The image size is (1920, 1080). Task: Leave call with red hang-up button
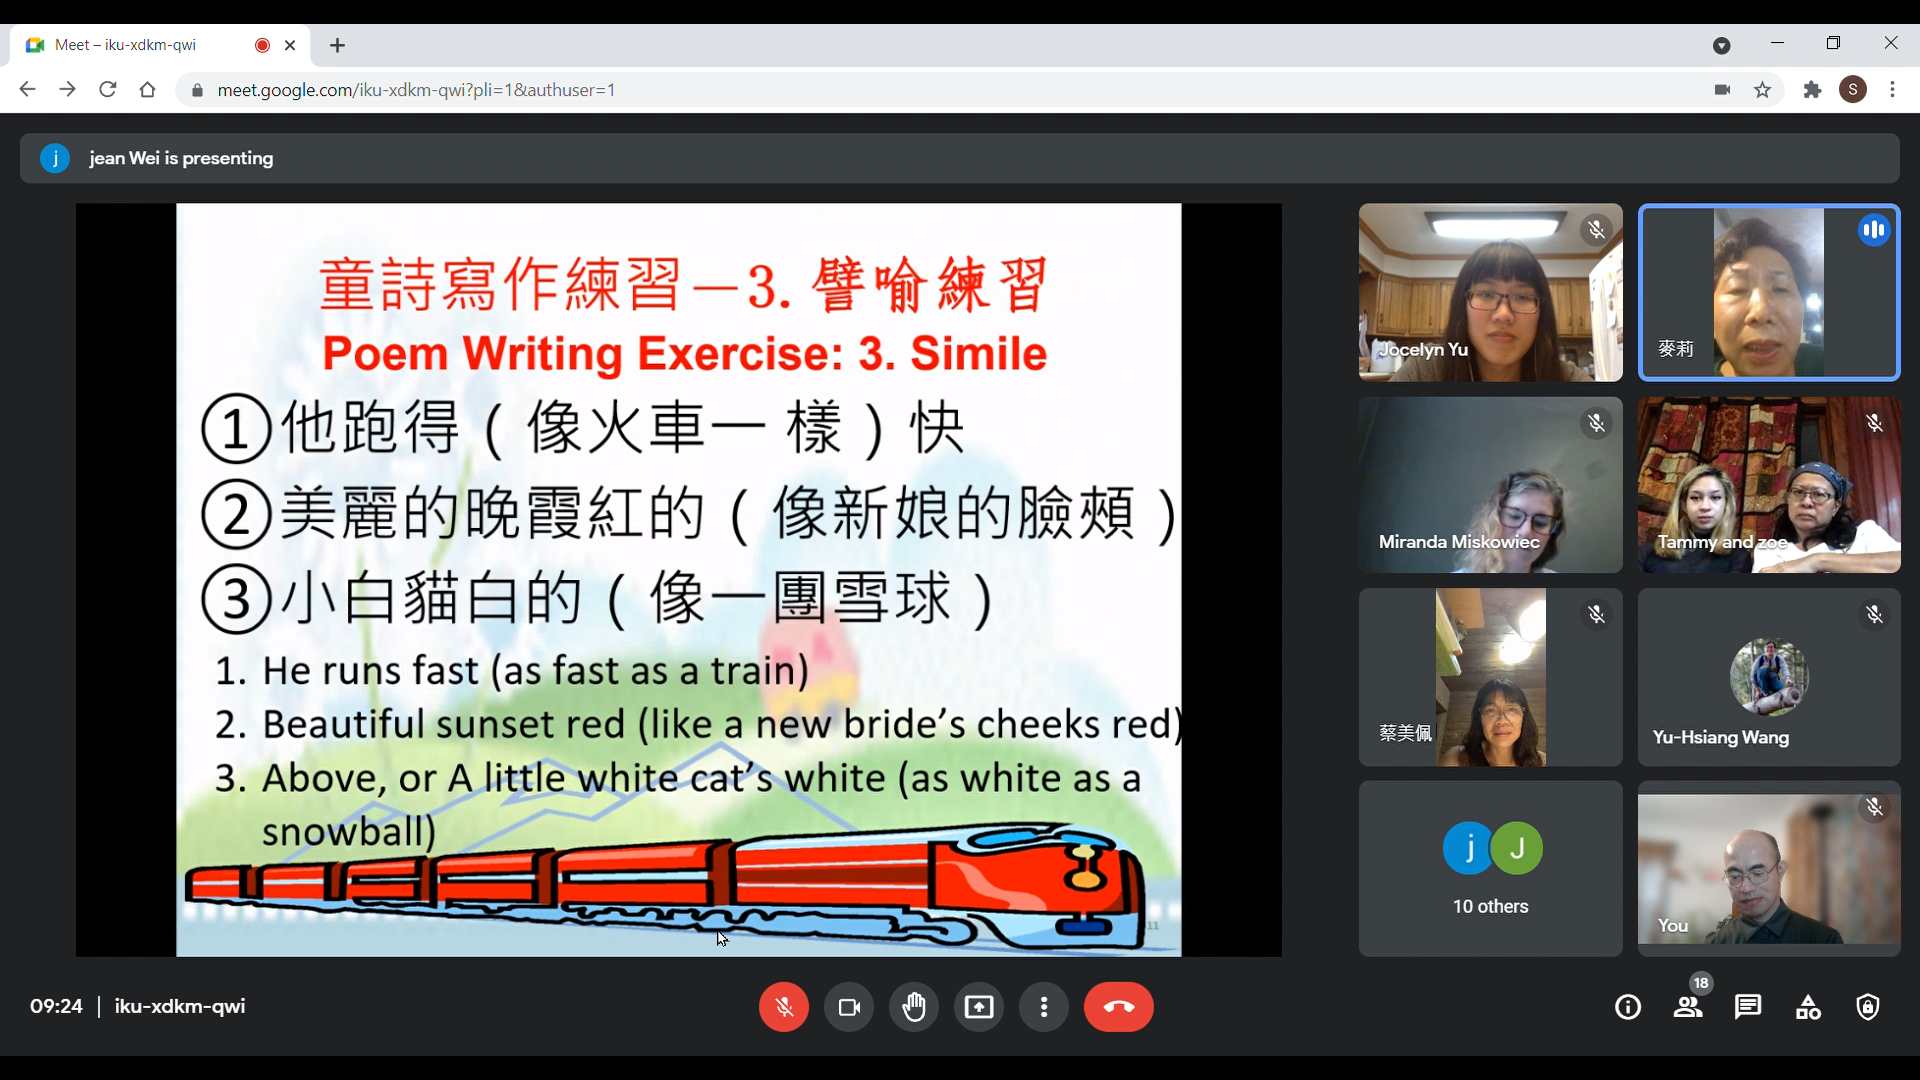coord(1118,1007)
